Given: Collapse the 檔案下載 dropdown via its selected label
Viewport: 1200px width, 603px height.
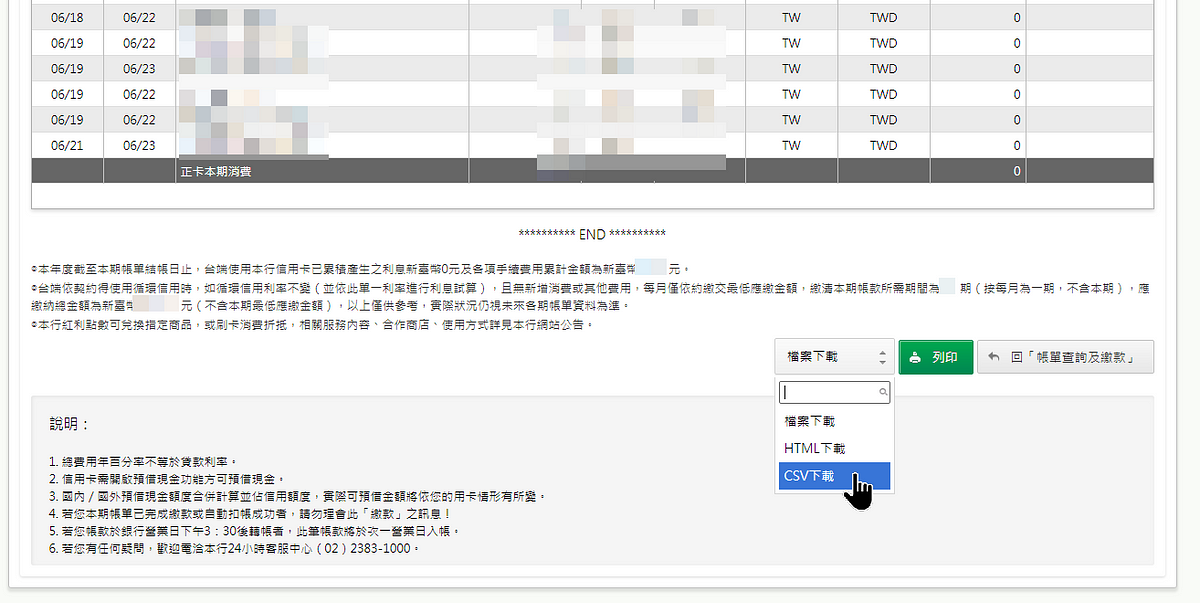Looking at the screenshot, I should pyautogui.click(x=812, y=357).
